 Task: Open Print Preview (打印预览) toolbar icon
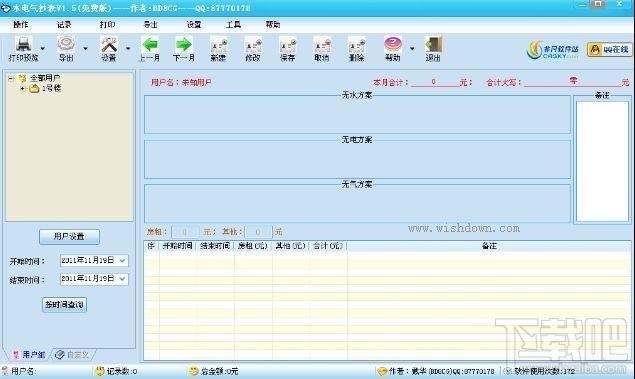click(x=23, y=49)
